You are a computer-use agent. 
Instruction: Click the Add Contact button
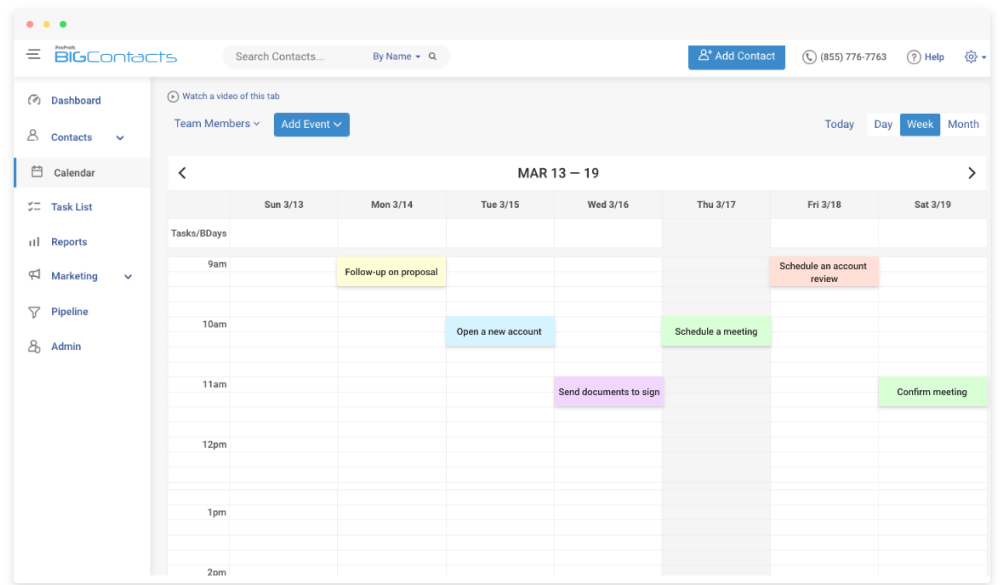pos(736,57)
